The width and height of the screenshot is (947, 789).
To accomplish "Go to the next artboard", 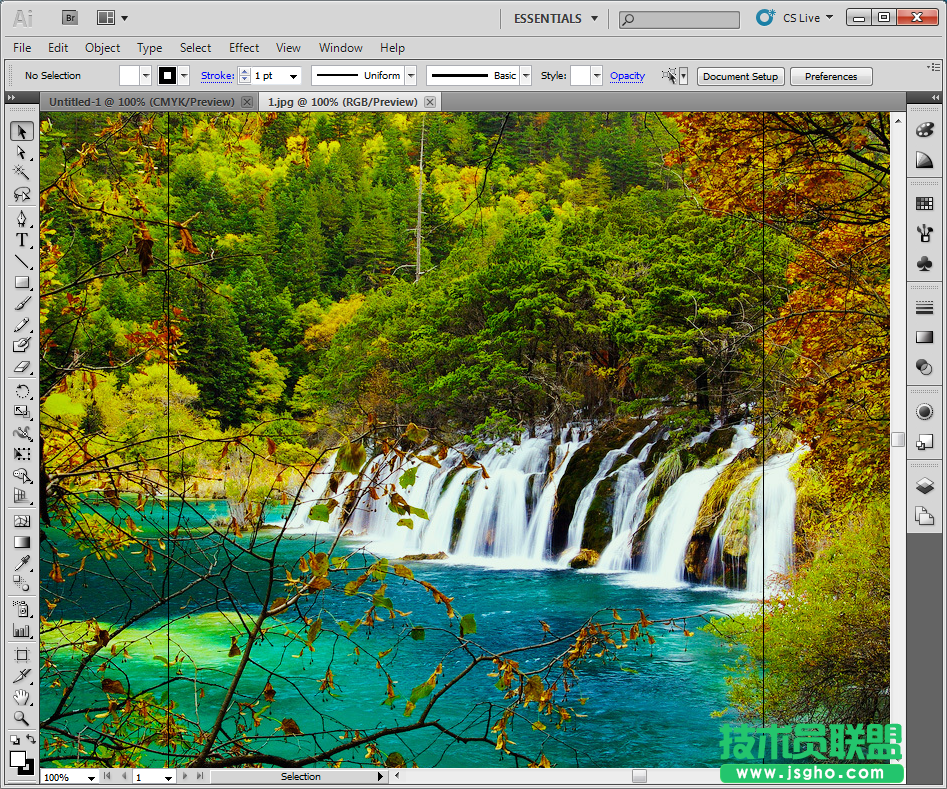I will (185, 776).
